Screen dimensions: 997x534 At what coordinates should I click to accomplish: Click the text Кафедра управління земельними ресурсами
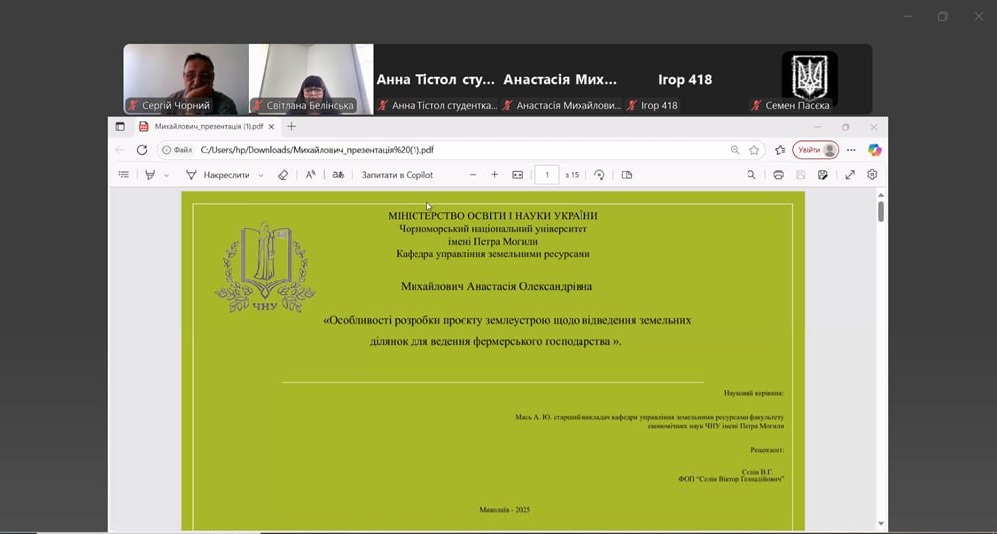pyautogui.click(x=493, y=254)
